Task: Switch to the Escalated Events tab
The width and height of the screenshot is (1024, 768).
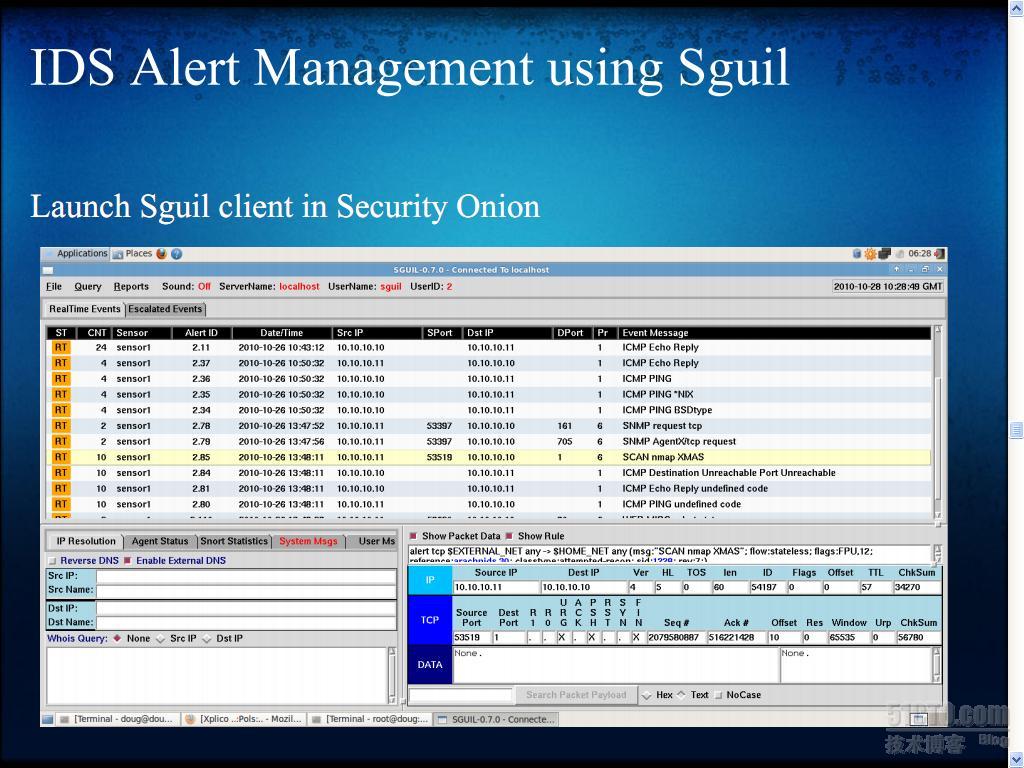Action: pos(165,309)
